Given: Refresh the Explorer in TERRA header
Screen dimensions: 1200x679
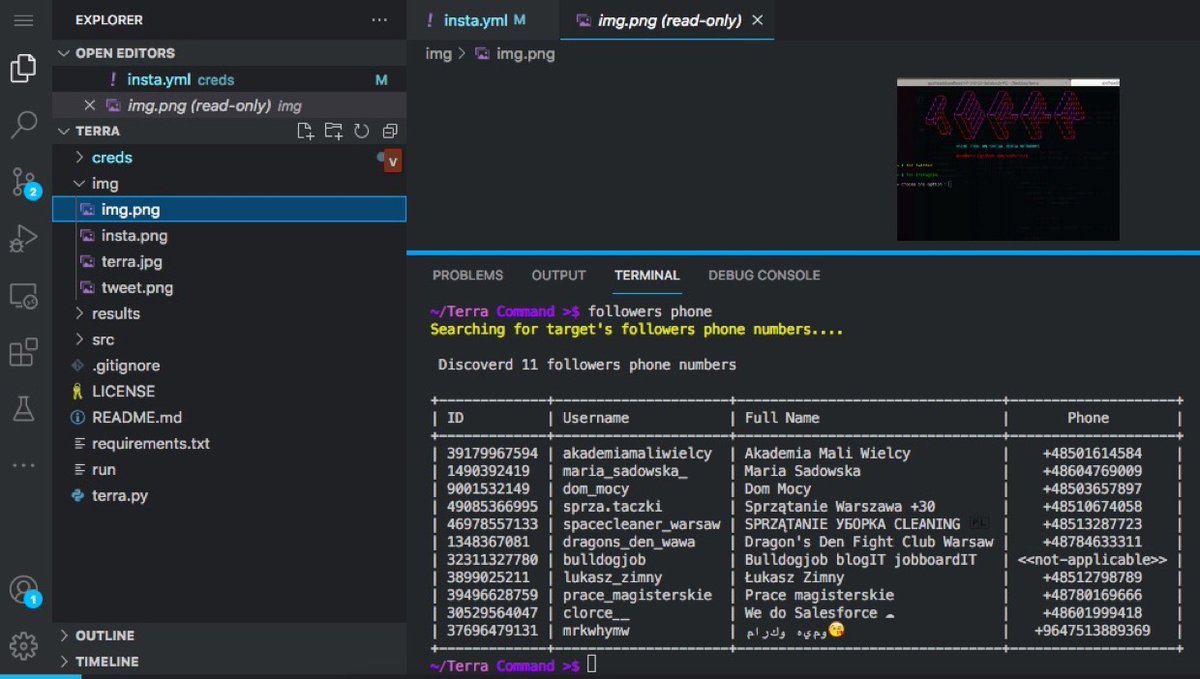Looking at the screenshot, I should pyautogui.click(x=362, y=131).
